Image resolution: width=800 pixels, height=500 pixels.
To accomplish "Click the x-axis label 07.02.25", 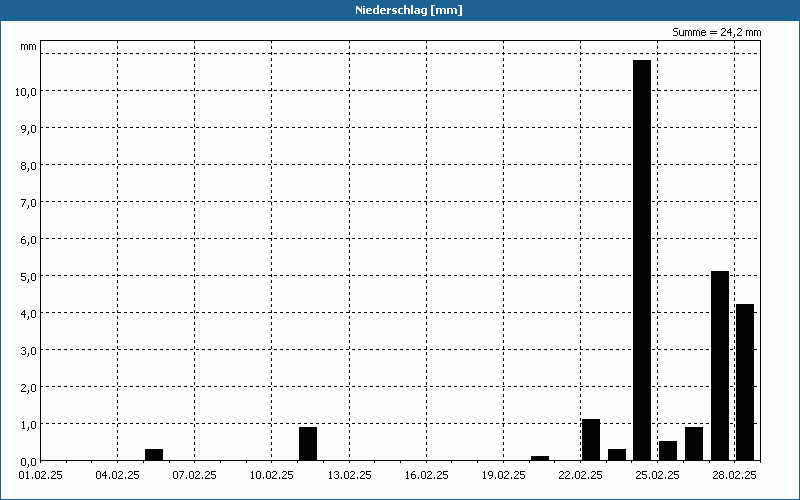I will click(x=194, y=476).
